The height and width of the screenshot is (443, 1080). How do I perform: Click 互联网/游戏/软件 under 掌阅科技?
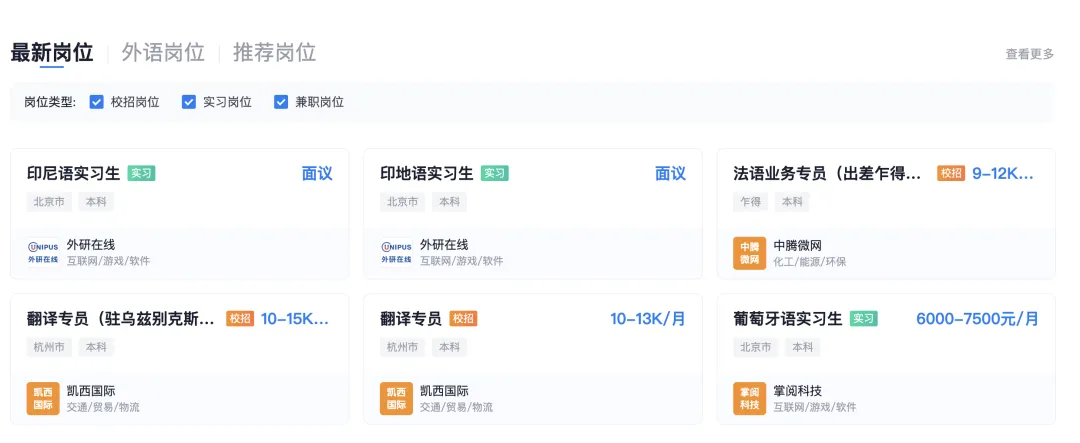pos(815,407)
